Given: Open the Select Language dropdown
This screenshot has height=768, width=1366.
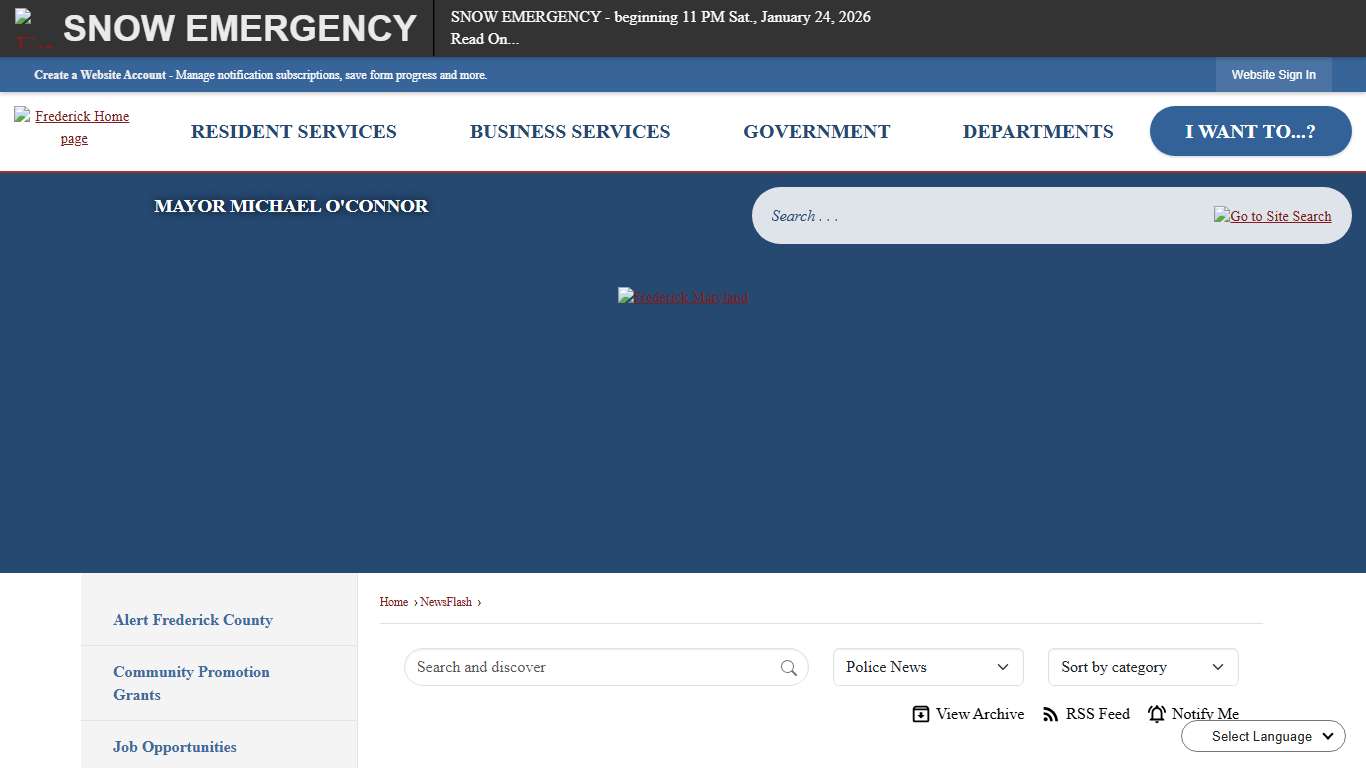Looking at the screenshot, I should pyautogui.click(x=1263, y=736).
